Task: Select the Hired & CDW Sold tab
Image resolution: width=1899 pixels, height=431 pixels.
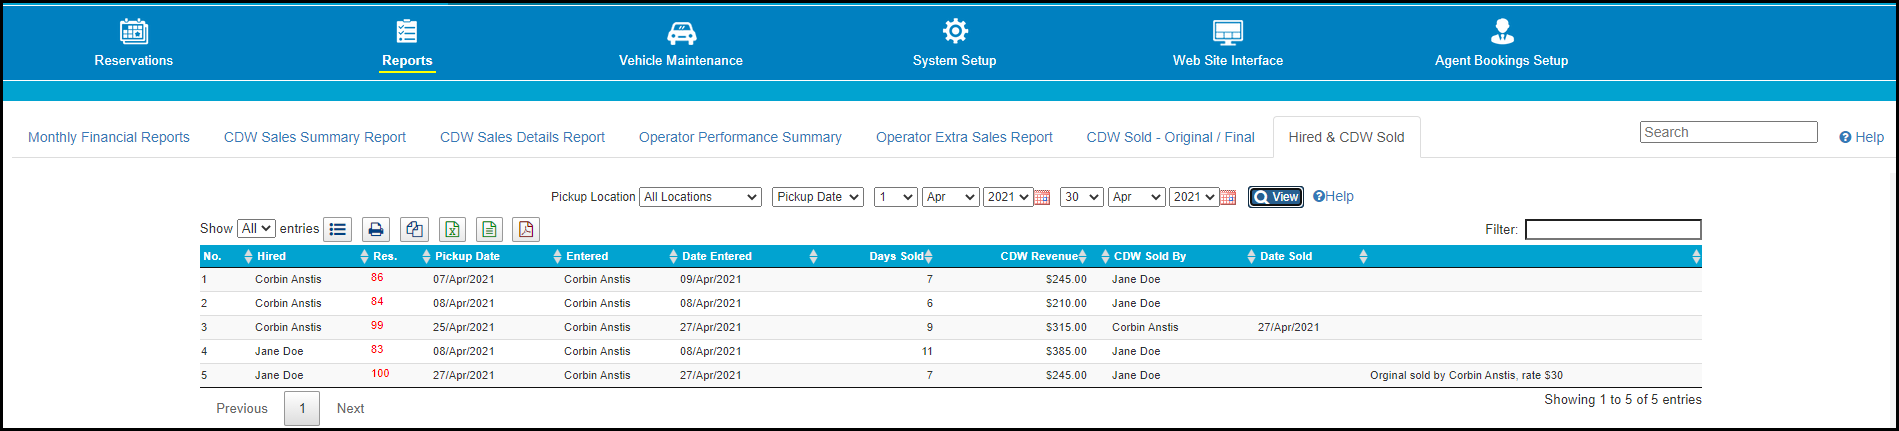Action: click(x=1346, y=137)
